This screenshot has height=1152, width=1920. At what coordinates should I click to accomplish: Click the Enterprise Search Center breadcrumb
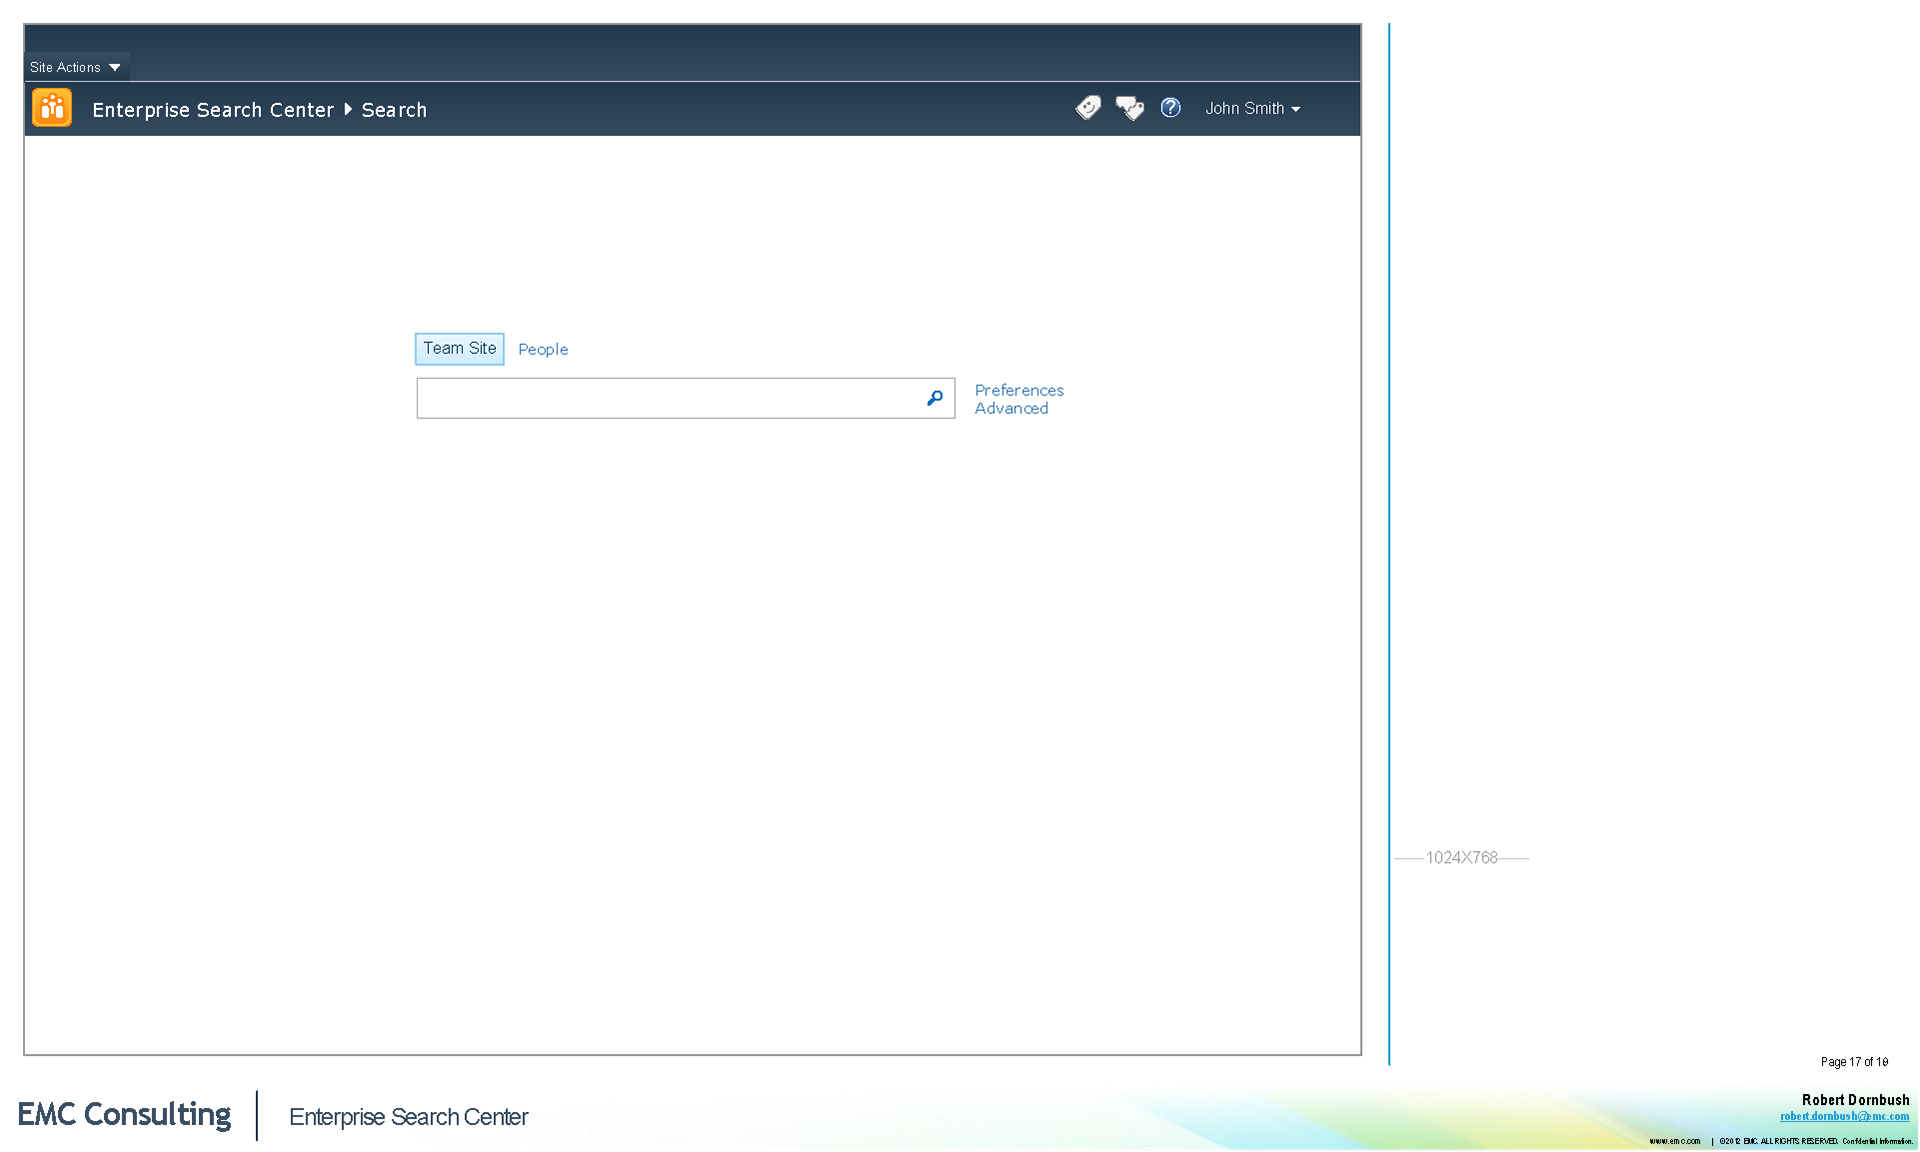[x=213, y=110]
